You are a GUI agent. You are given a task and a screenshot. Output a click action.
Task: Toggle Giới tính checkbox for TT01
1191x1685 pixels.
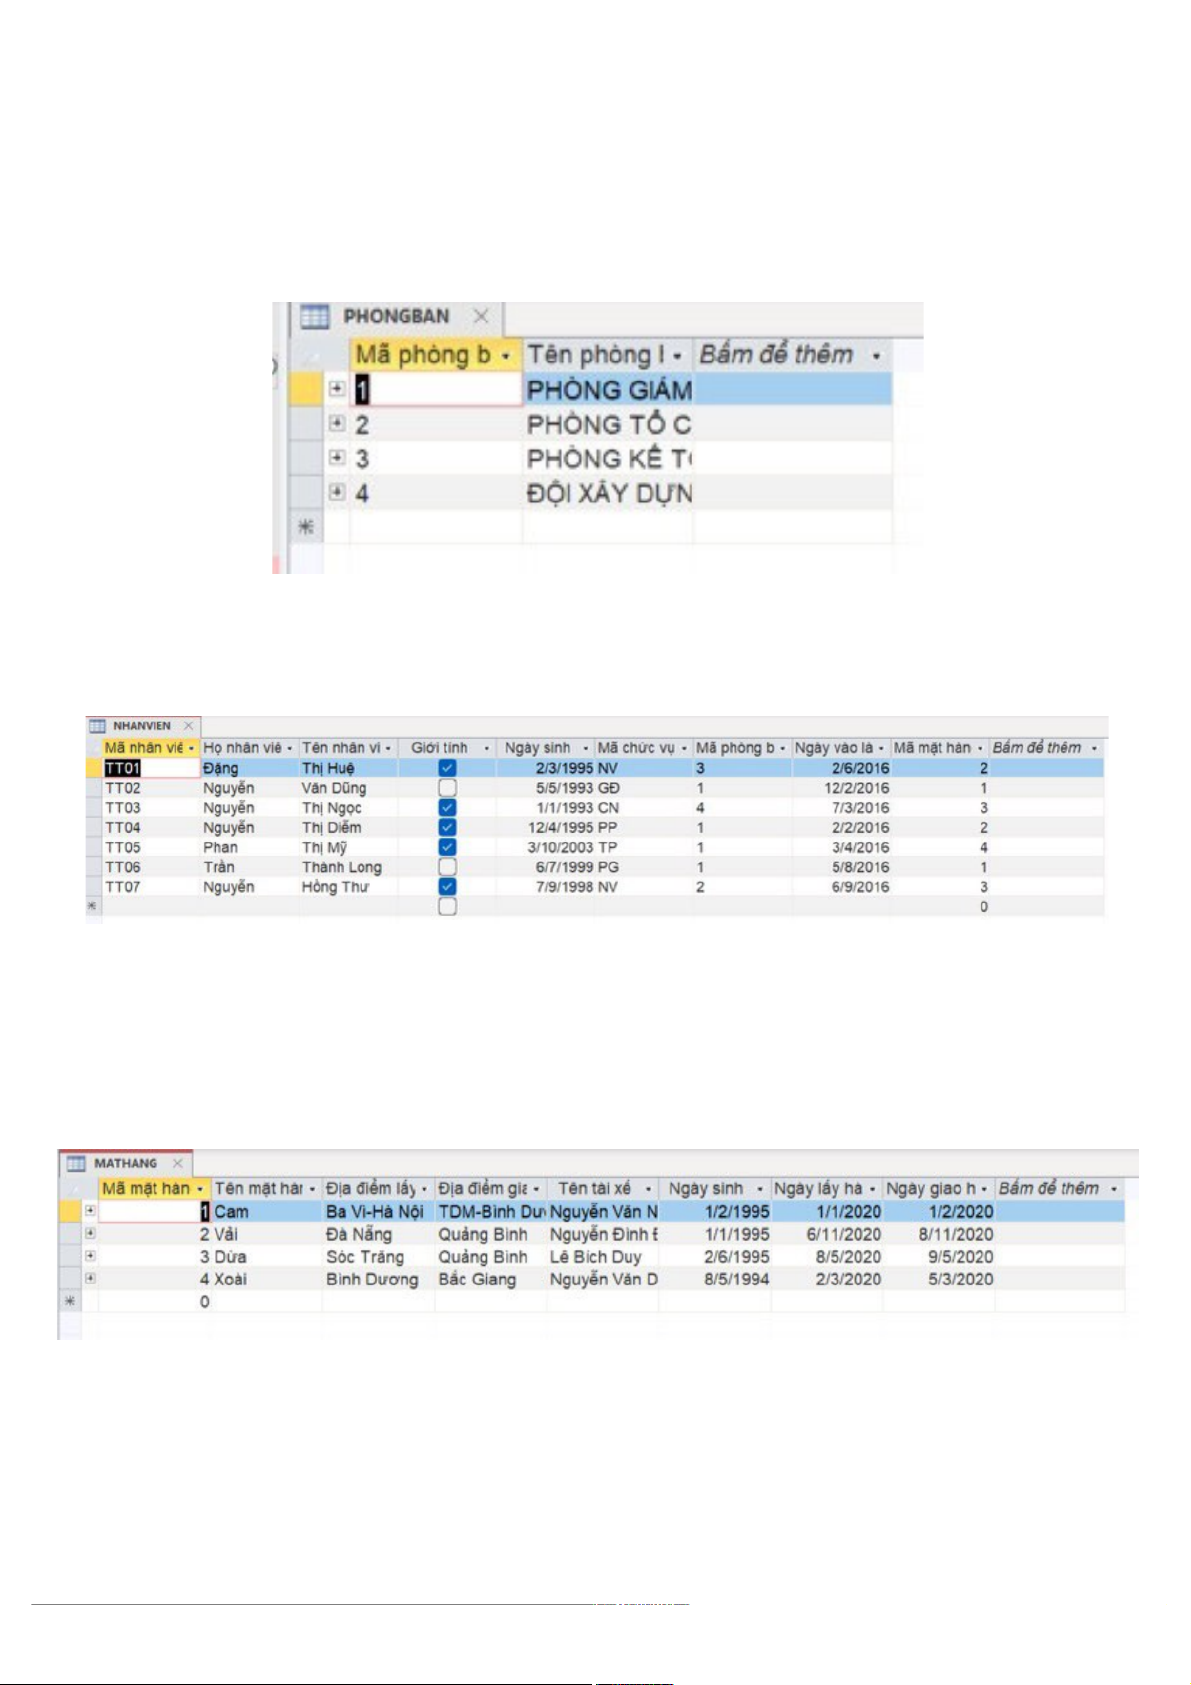click(447, 768)
